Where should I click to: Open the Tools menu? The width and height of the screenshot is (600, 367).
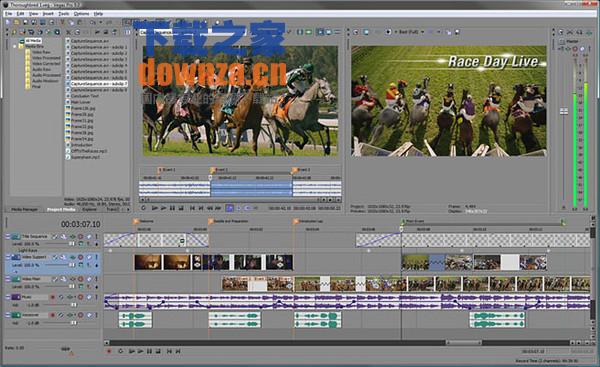pyautogui.click(x=64, y=14)
